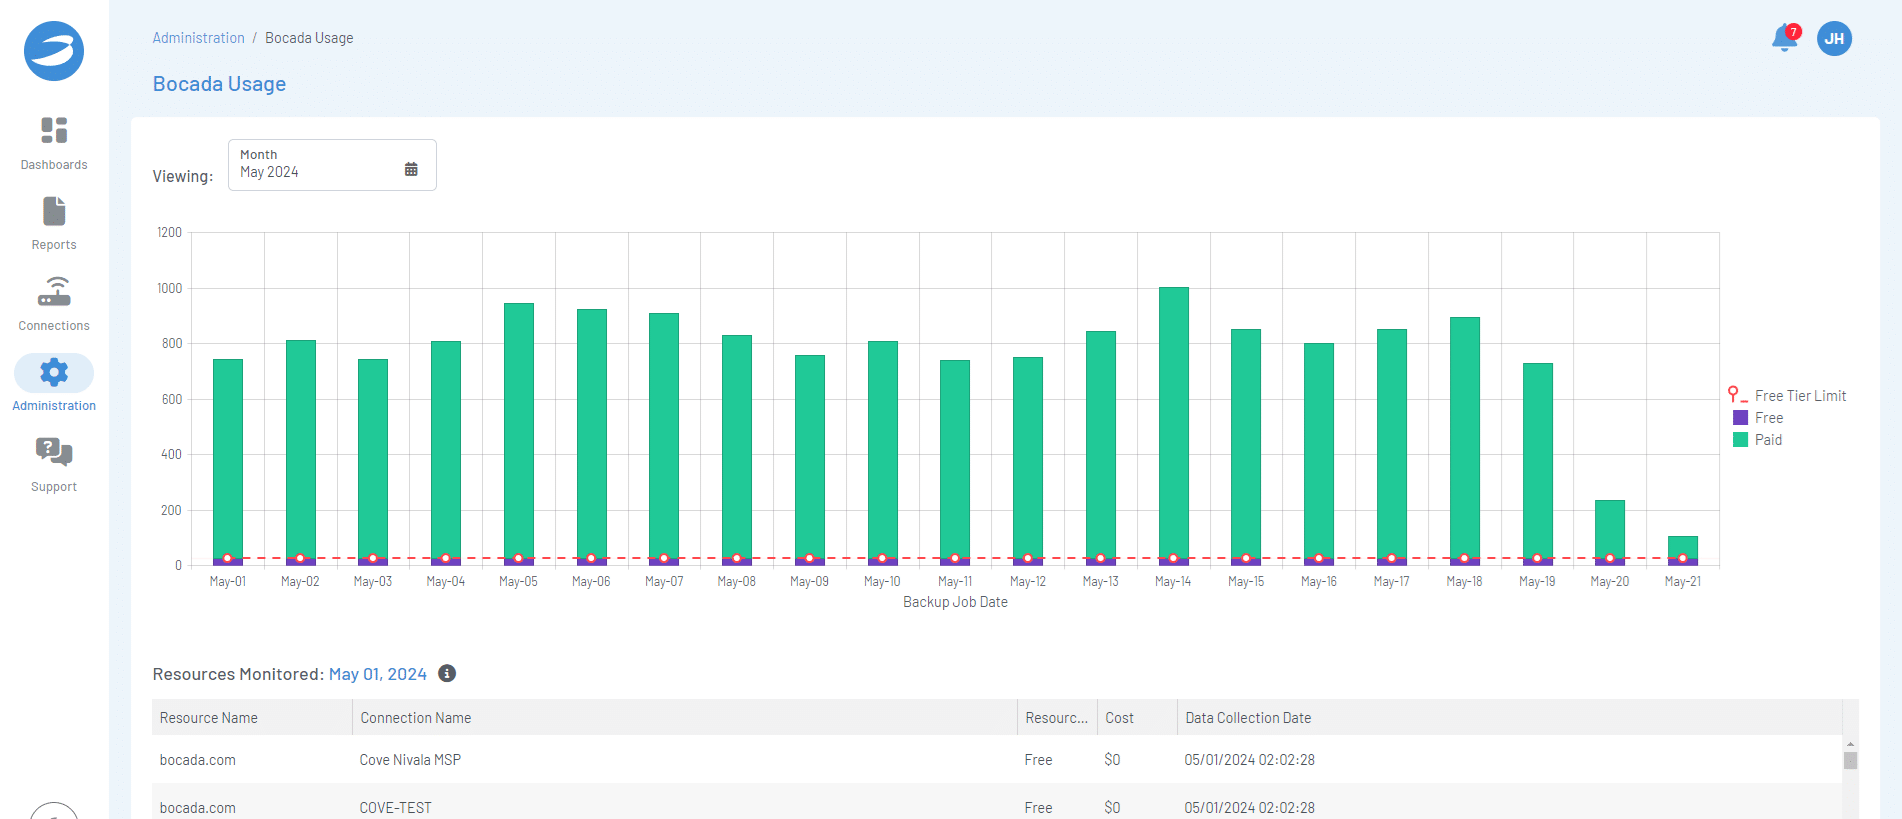Image resolution: width=1902 pixels, height=819 pixels.
Task: Toggle the Free series legend entry
Action: (x=1758, y=418)
